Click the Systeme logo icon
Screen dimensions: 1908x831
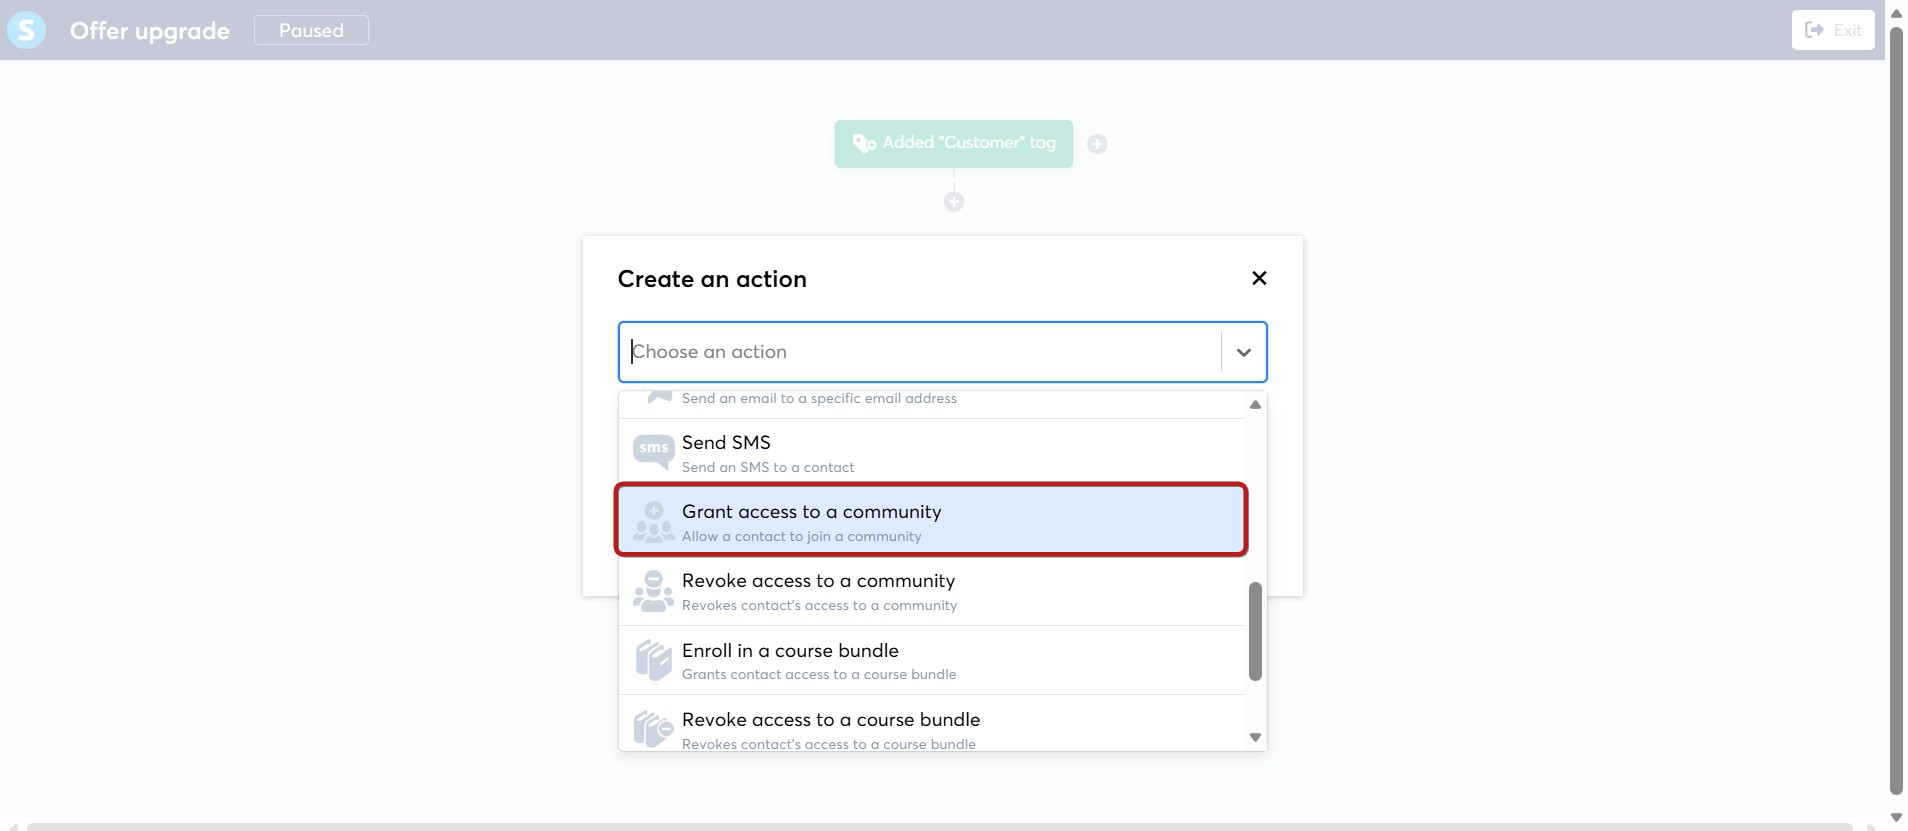click(27, 30)
